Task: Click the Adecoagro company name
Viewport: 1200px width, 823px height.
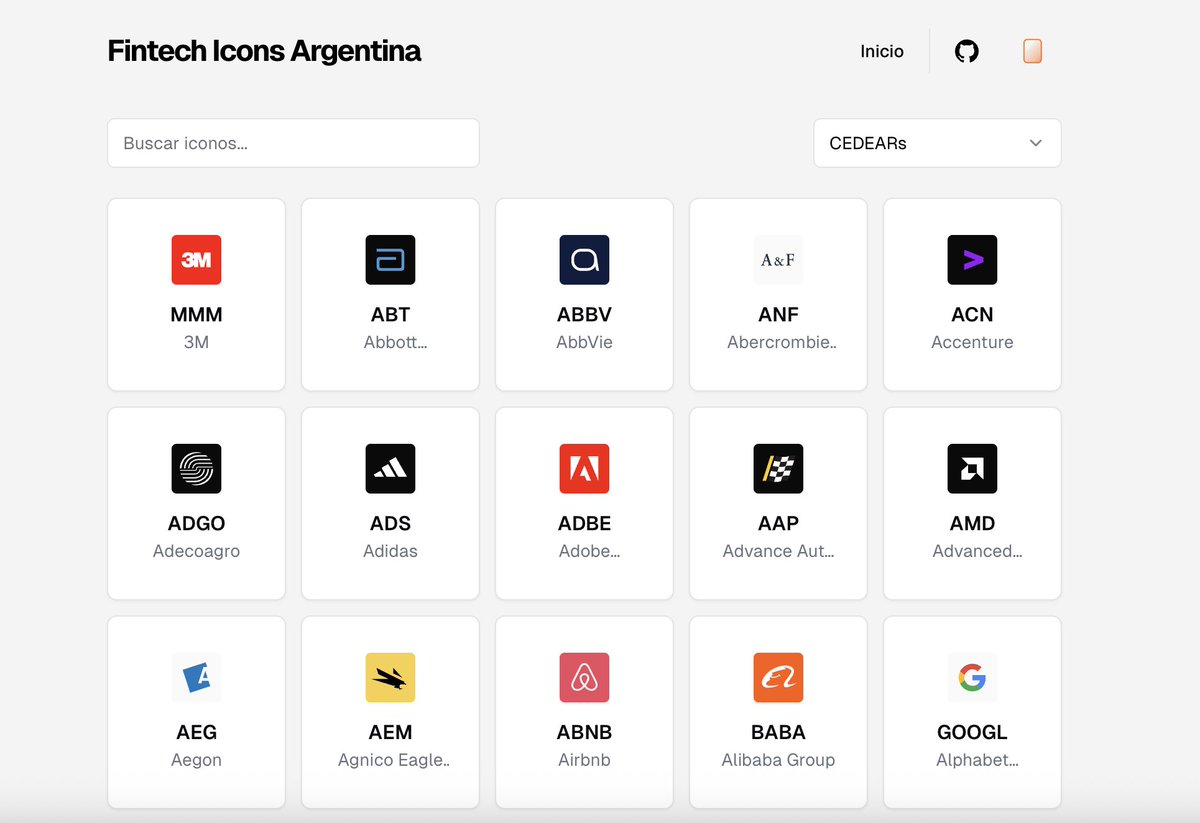Action: coord(196,551)
